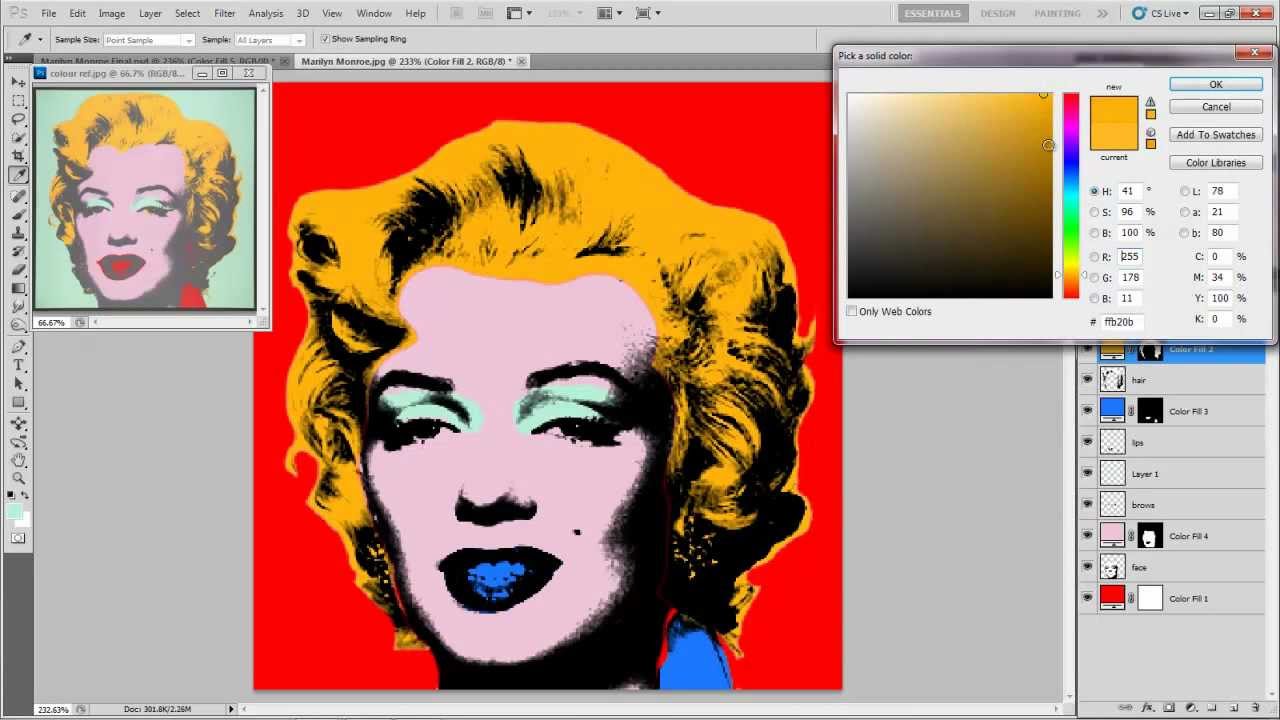Select the Clone Stamp tool
This screenshot has width=1280, height=720.
point(19,233)
